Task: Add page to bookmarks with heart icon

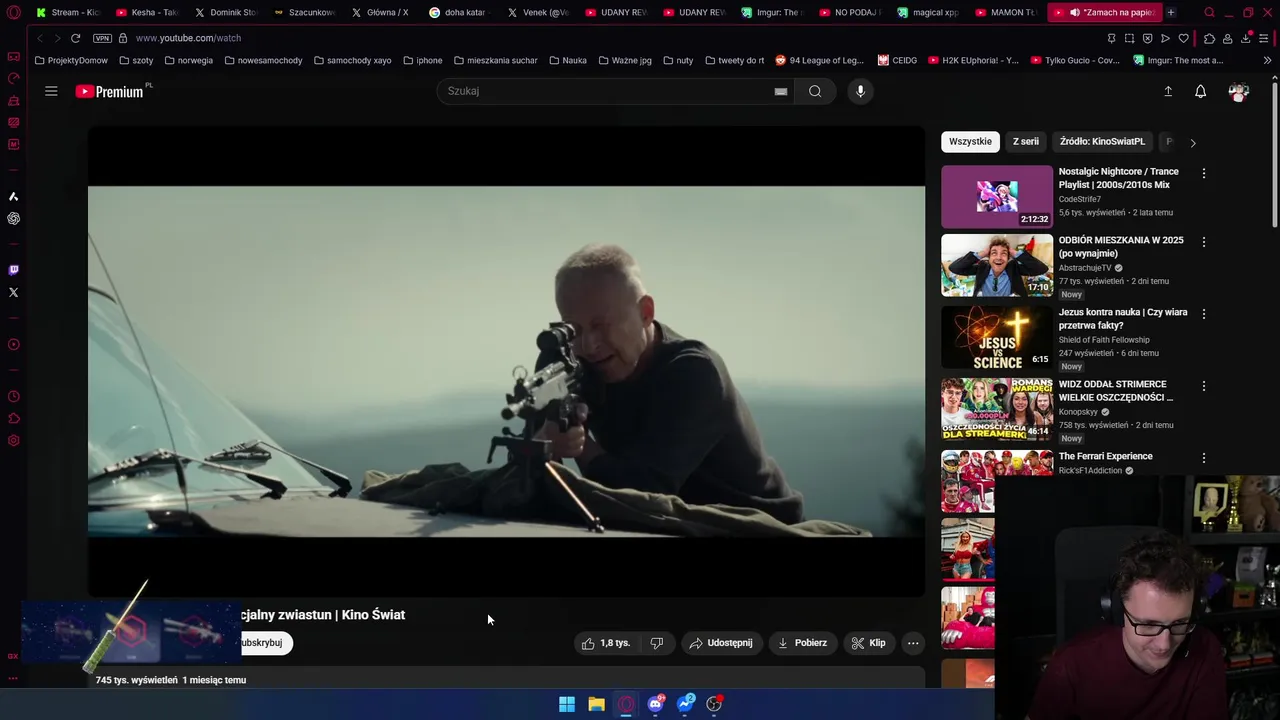Action: [x=1183, y=38]
